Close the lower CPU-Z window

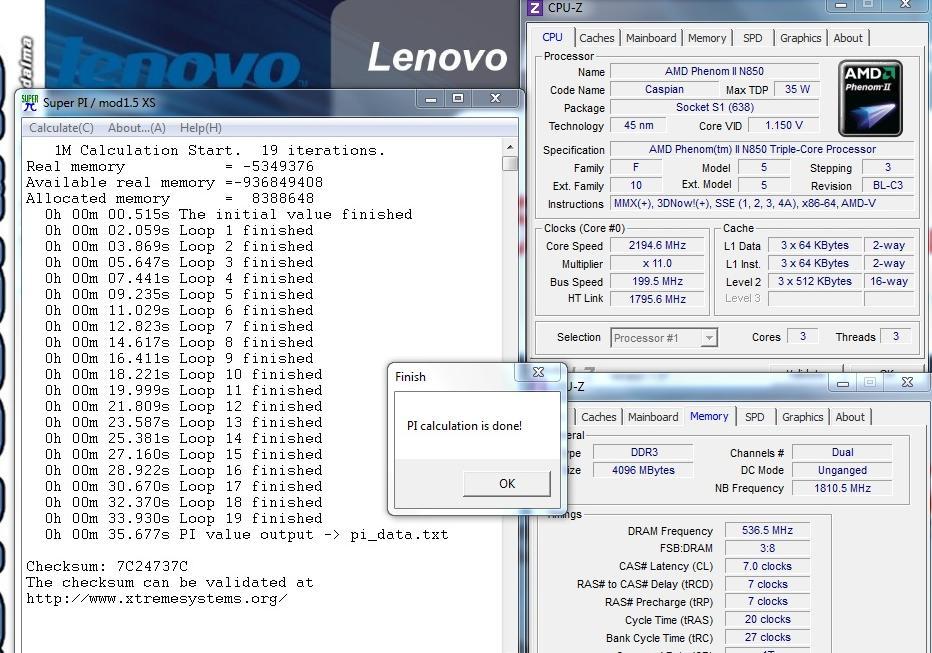(x=907, y=383)
